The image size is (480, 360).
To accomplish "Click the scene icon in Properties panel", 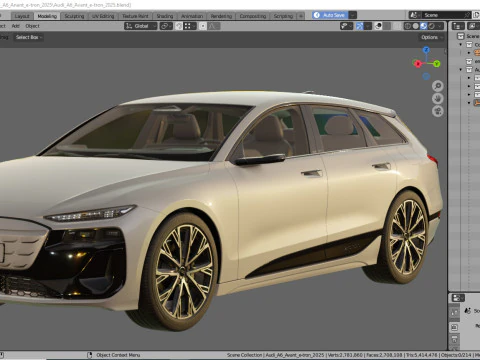I will [x=468, y=311].
